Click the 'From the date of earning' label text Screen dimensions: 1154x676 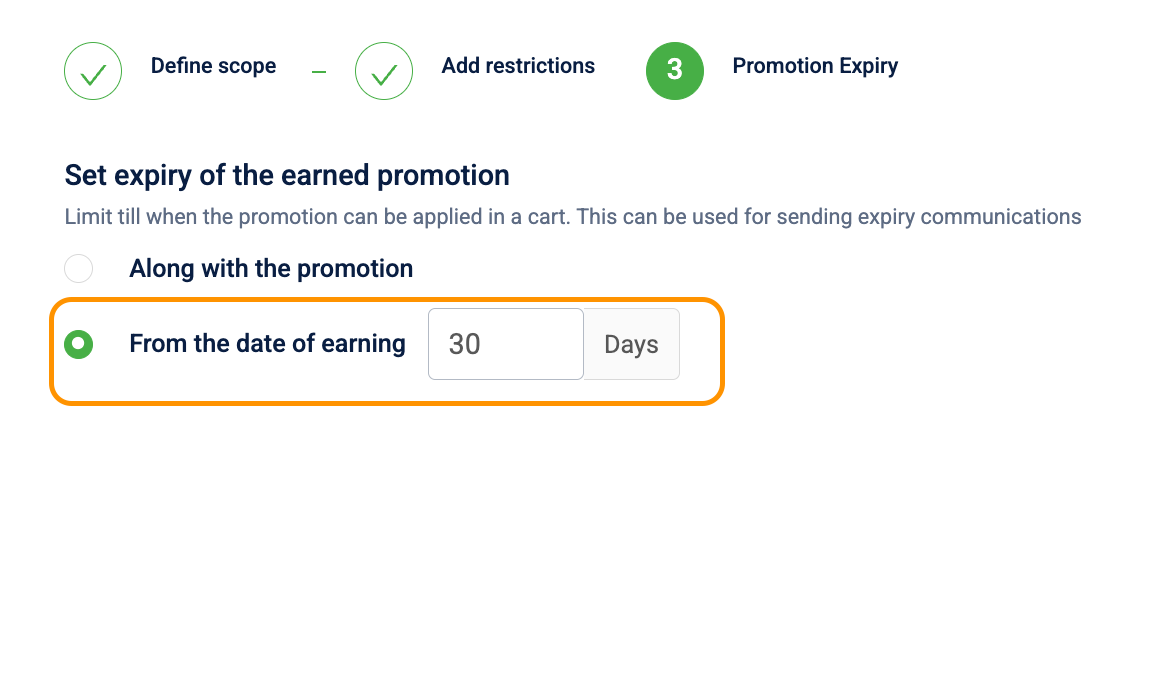coord(267,344)
